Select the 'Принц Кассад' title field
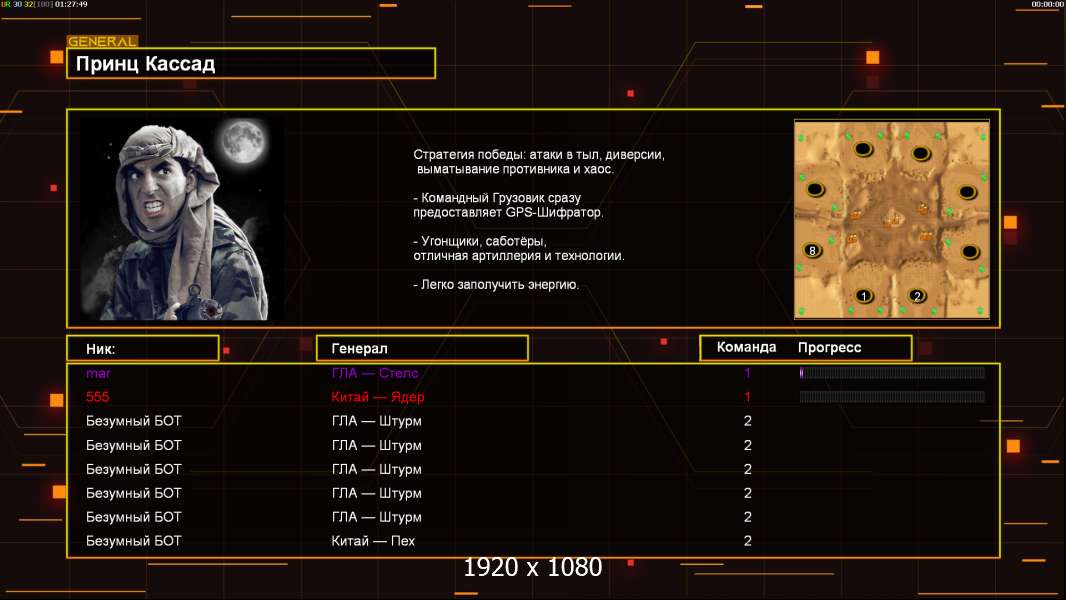This screenshot has height=600, width=1066. click(x=251, y=64)
